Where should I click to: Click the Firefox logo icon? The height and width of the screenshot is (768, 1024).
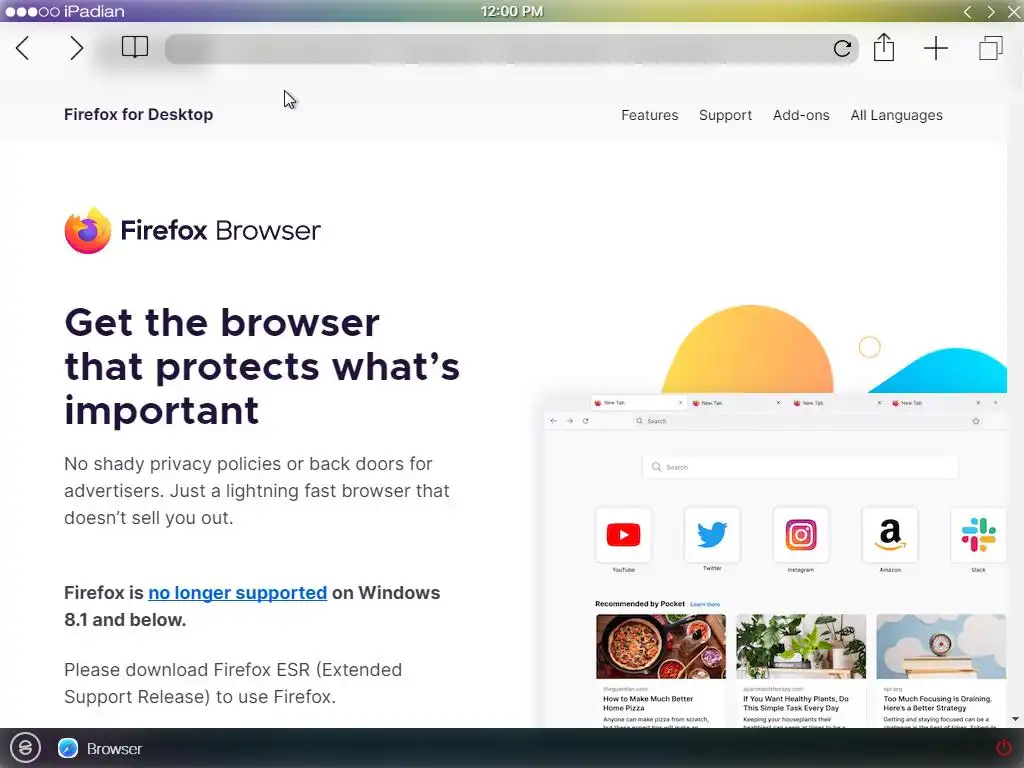click(88, 231)
